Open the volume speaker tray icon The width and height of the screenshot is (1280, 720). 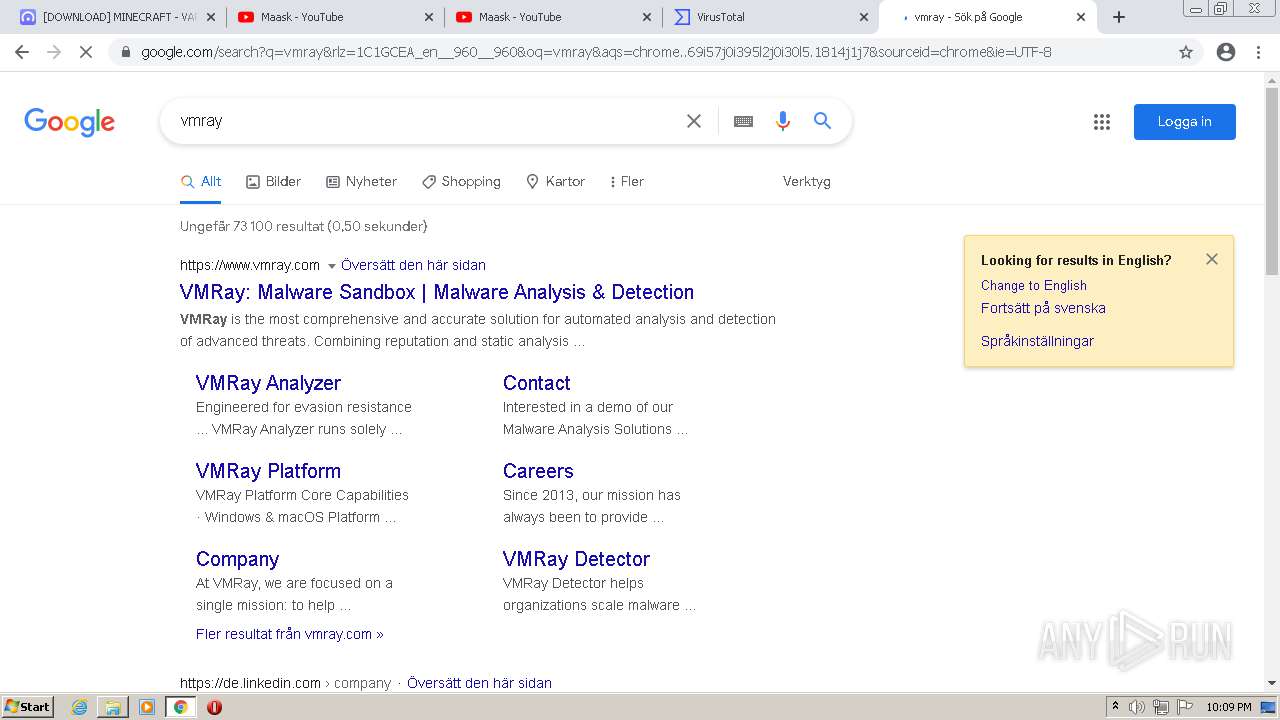(x=1137, y=707)
